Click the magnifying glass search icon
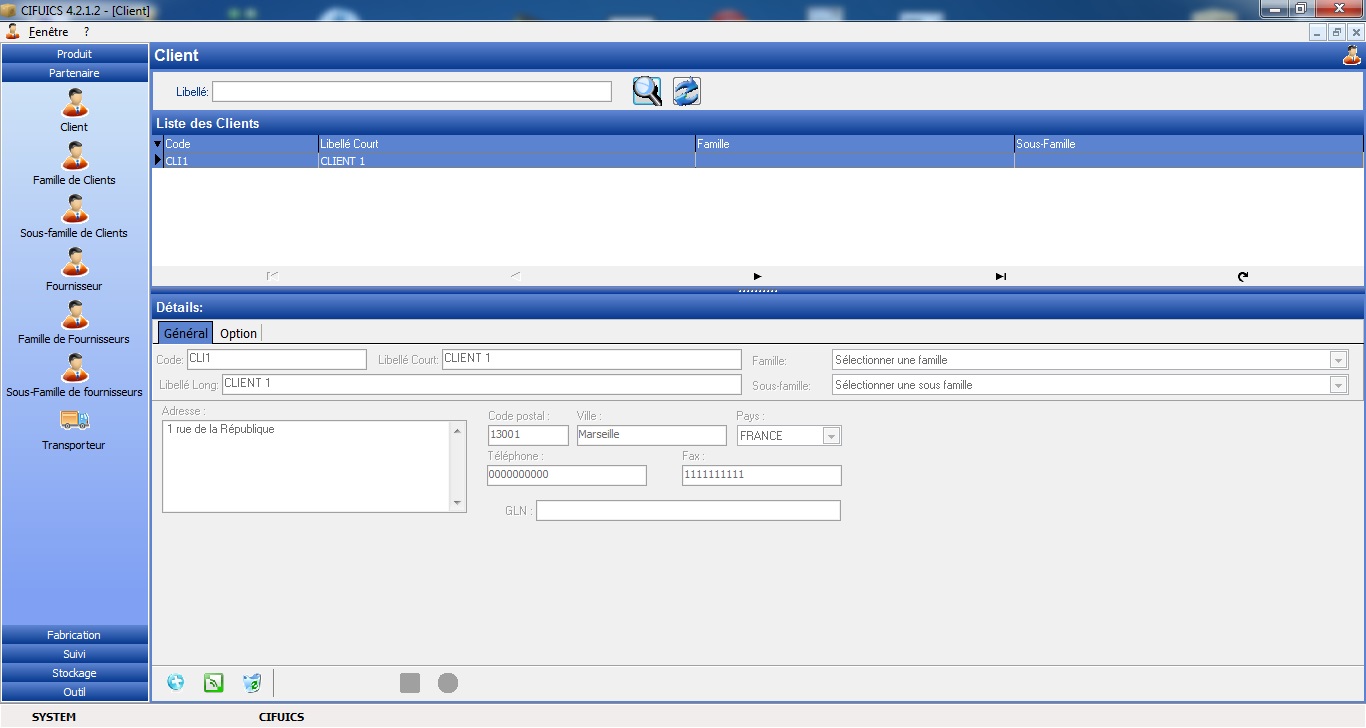This screenshot has width=1366, height=728. 647,91
